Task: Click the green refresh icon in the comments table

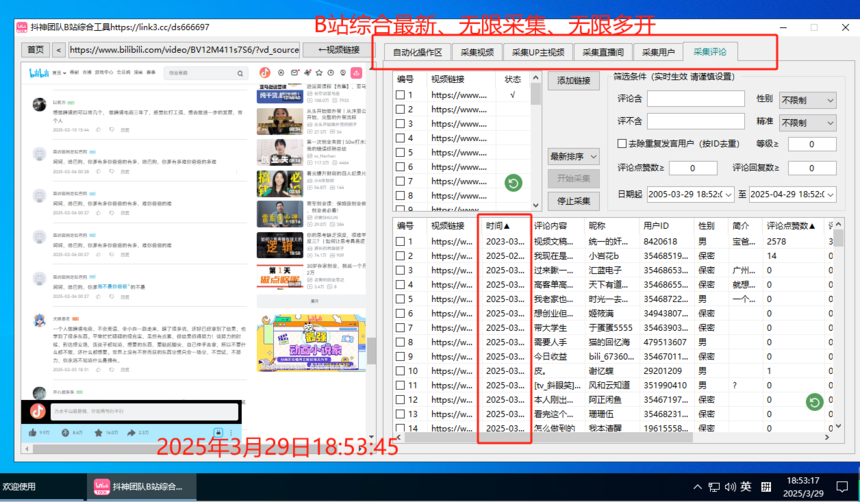Action: [x=814, y=402]
